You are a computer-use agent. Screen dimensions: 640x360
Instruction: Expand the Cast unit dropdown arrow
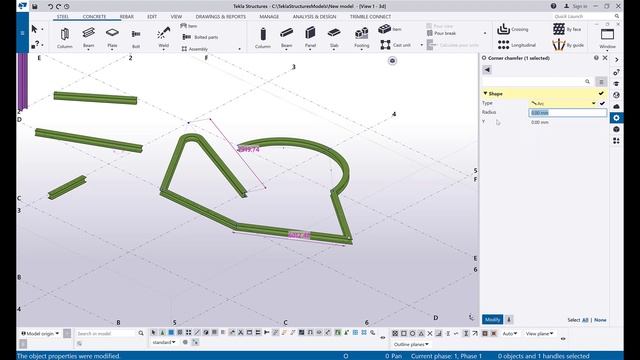tap(422, 45)
